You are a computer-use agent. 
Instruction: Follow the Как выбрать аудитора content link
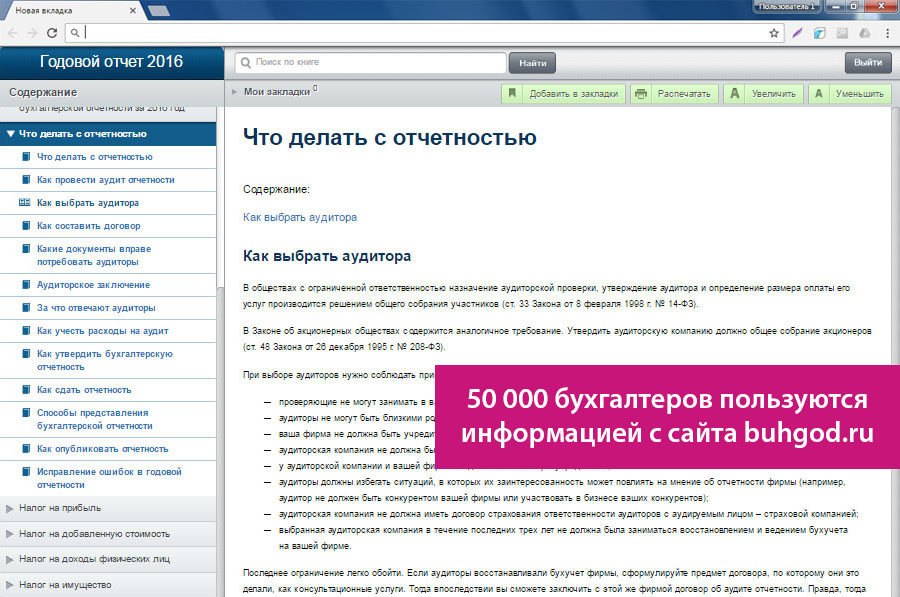(300, 217)
